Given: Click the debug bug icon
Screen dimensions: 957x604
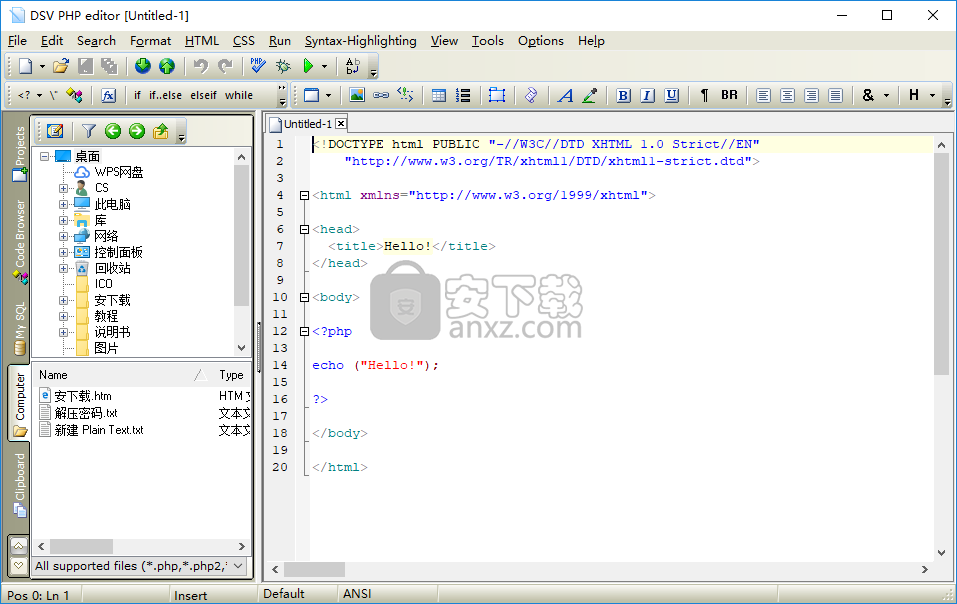Looking at the screenshot, I should 283,66.
